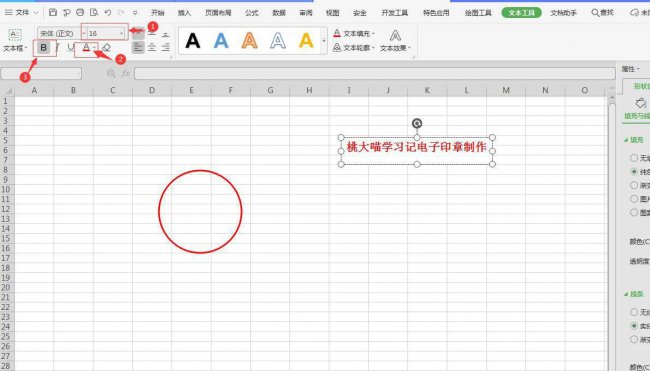Select the No line (无) radio under 线条
The height and width of the screenshot is (371, 650).
pyautogui.click(x=634, y=312)
